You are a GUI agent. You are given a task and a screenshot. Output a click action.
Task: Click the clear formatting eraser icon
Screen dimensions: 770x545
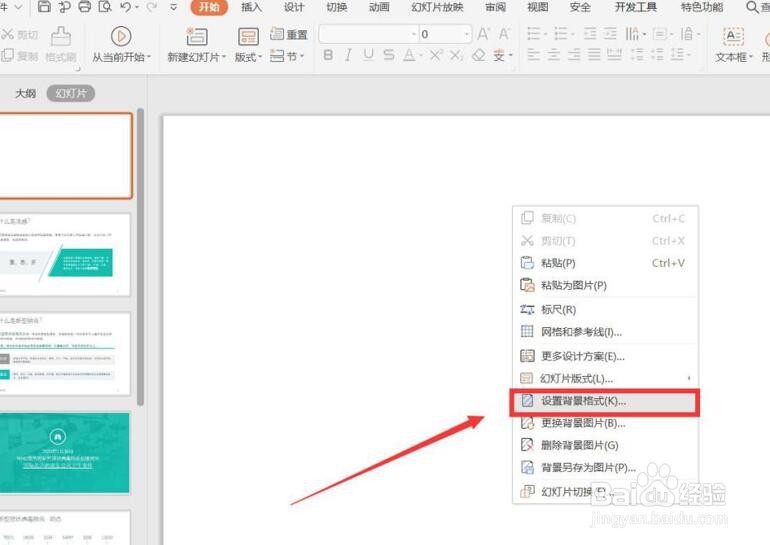[478, 55]
